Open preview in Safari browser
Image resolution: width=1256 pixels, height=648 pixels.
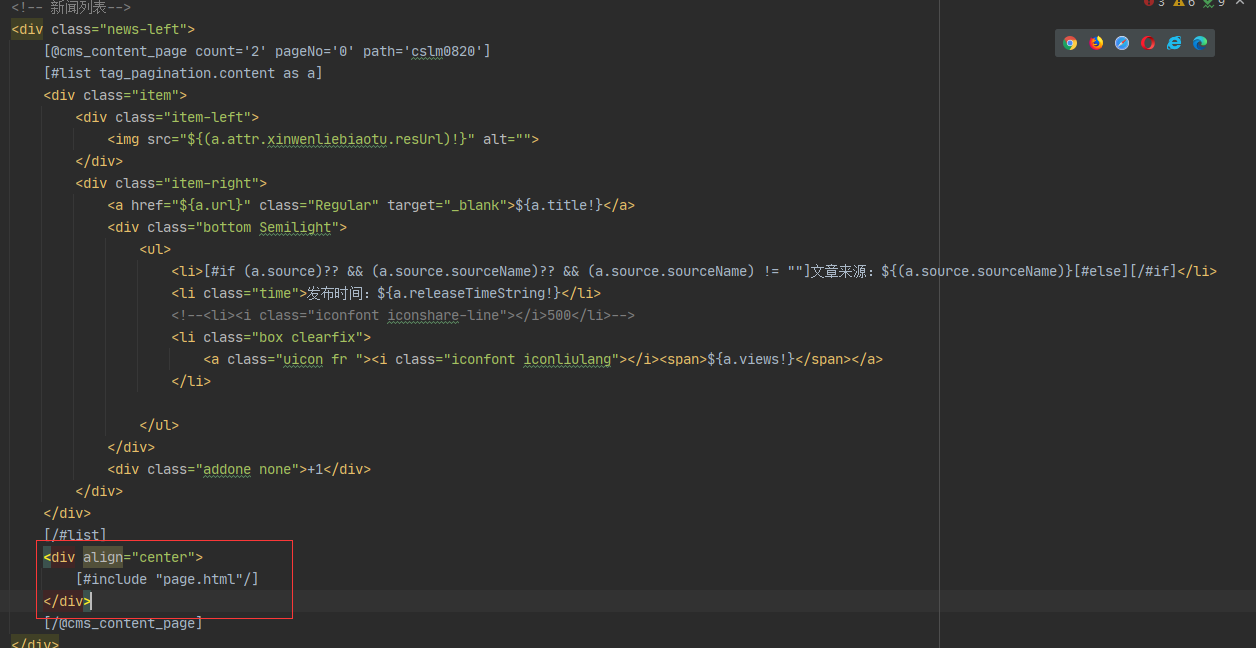pyautogui.click(x=1122, y=43)
